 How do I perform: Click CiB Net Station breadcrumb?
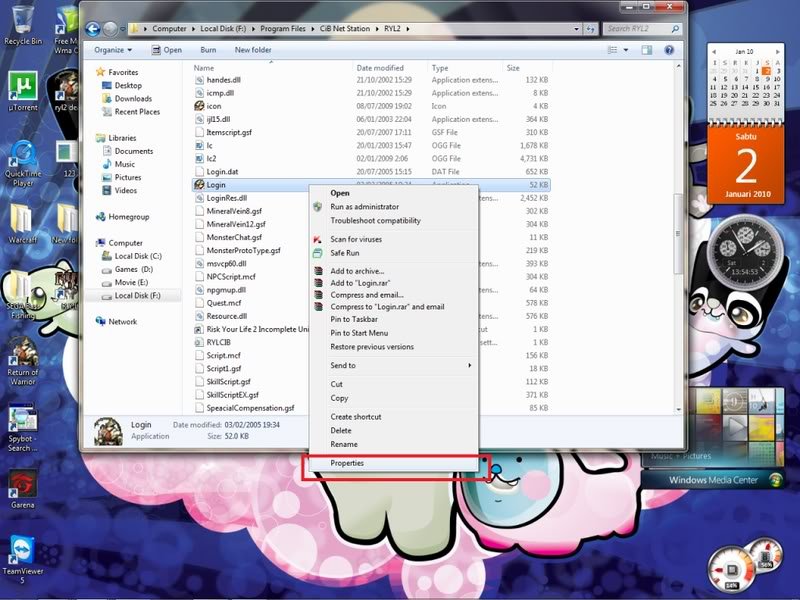point(345,29)
